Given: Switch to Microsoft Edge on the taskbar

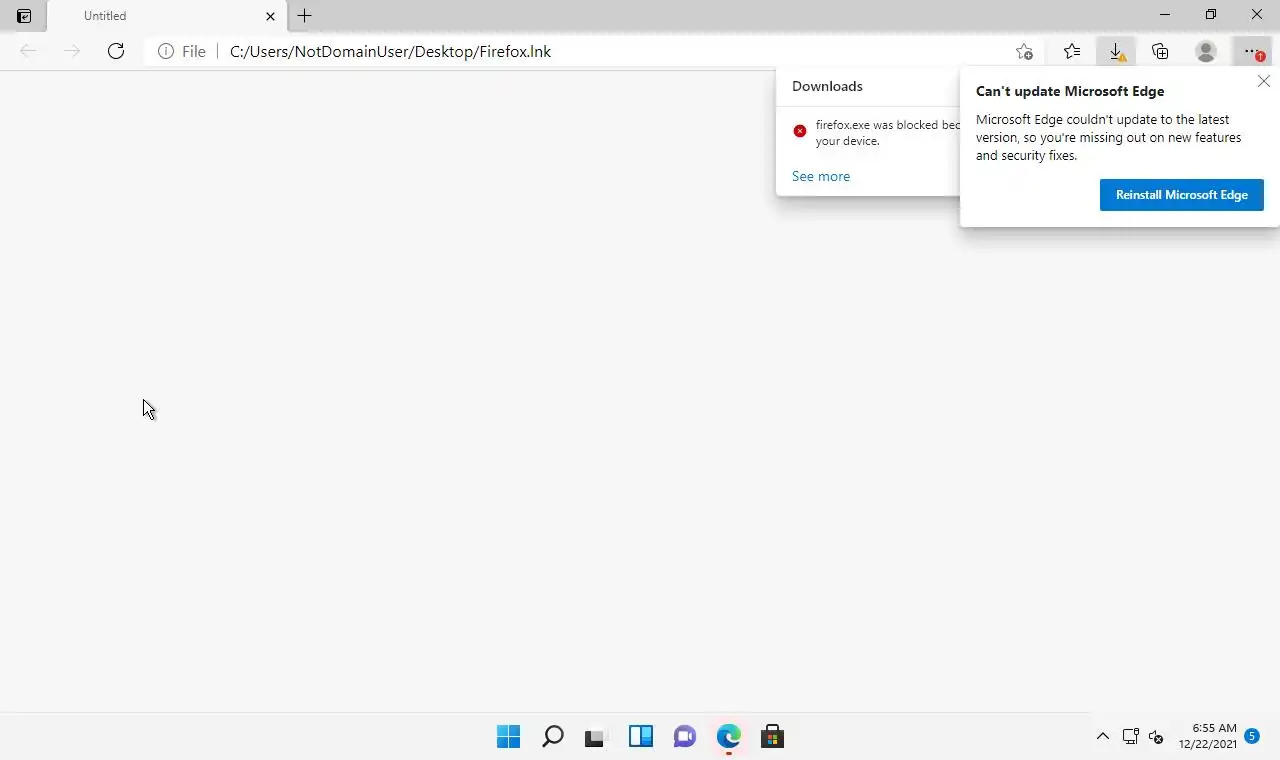Looking at the screenshot, I should pyautogui.click(x=728, y=737).
